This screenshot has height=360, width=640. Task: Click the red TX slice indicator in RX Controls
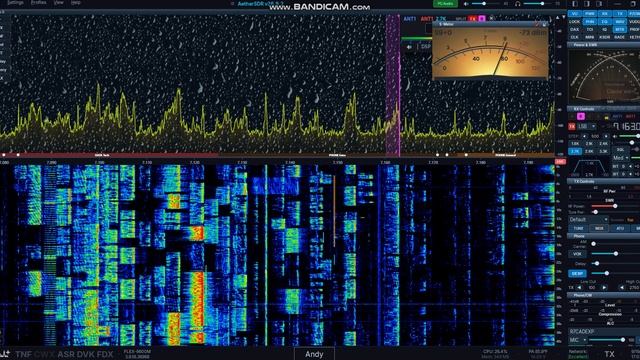[x=572, y=126]
